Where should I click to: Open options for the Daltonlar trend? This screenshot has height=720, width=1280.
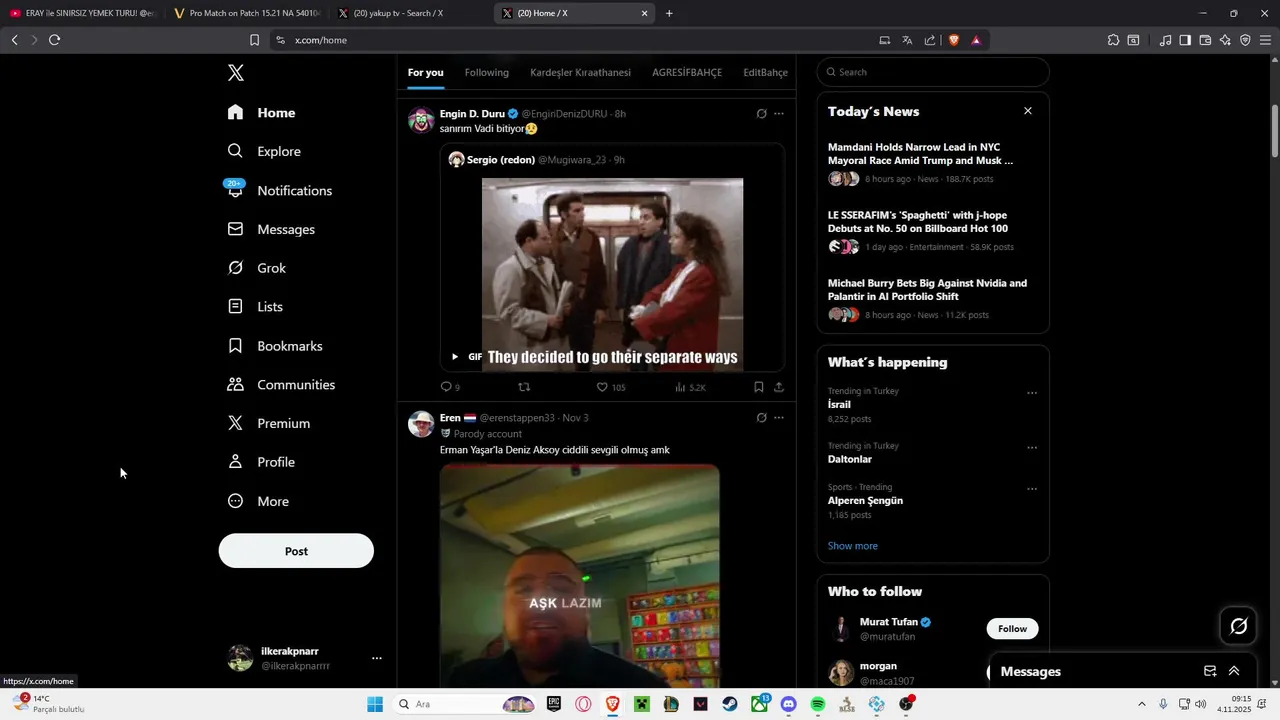pos(1032,448)
